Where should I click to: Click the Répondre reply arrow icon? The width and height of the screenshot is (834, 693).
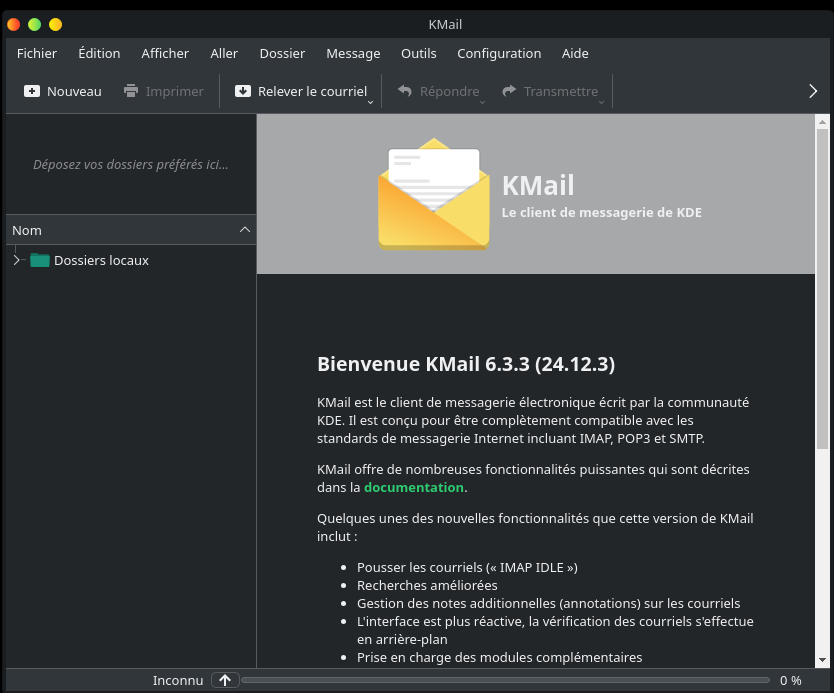click(x=405, y=91)
